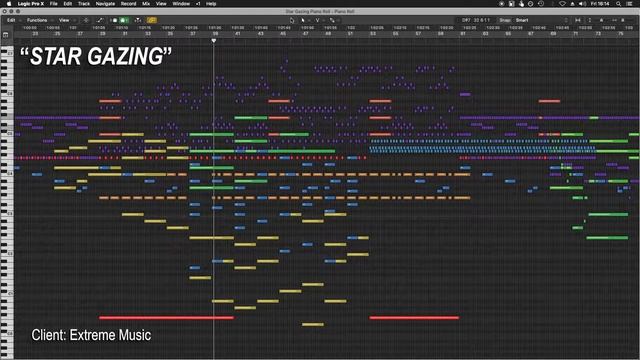The image size is (640, 360).
Task: Open the Record menu
Action: point(128,4)
